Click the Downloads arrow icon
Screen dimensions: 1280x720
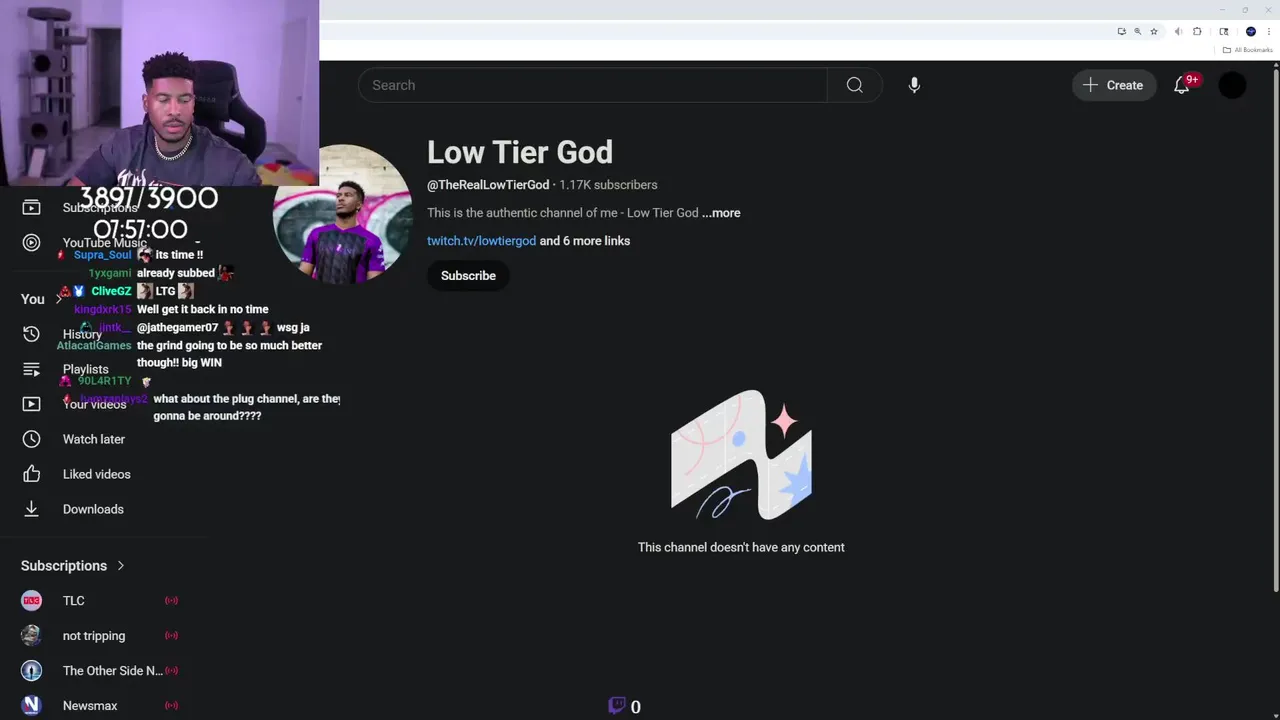31,509
